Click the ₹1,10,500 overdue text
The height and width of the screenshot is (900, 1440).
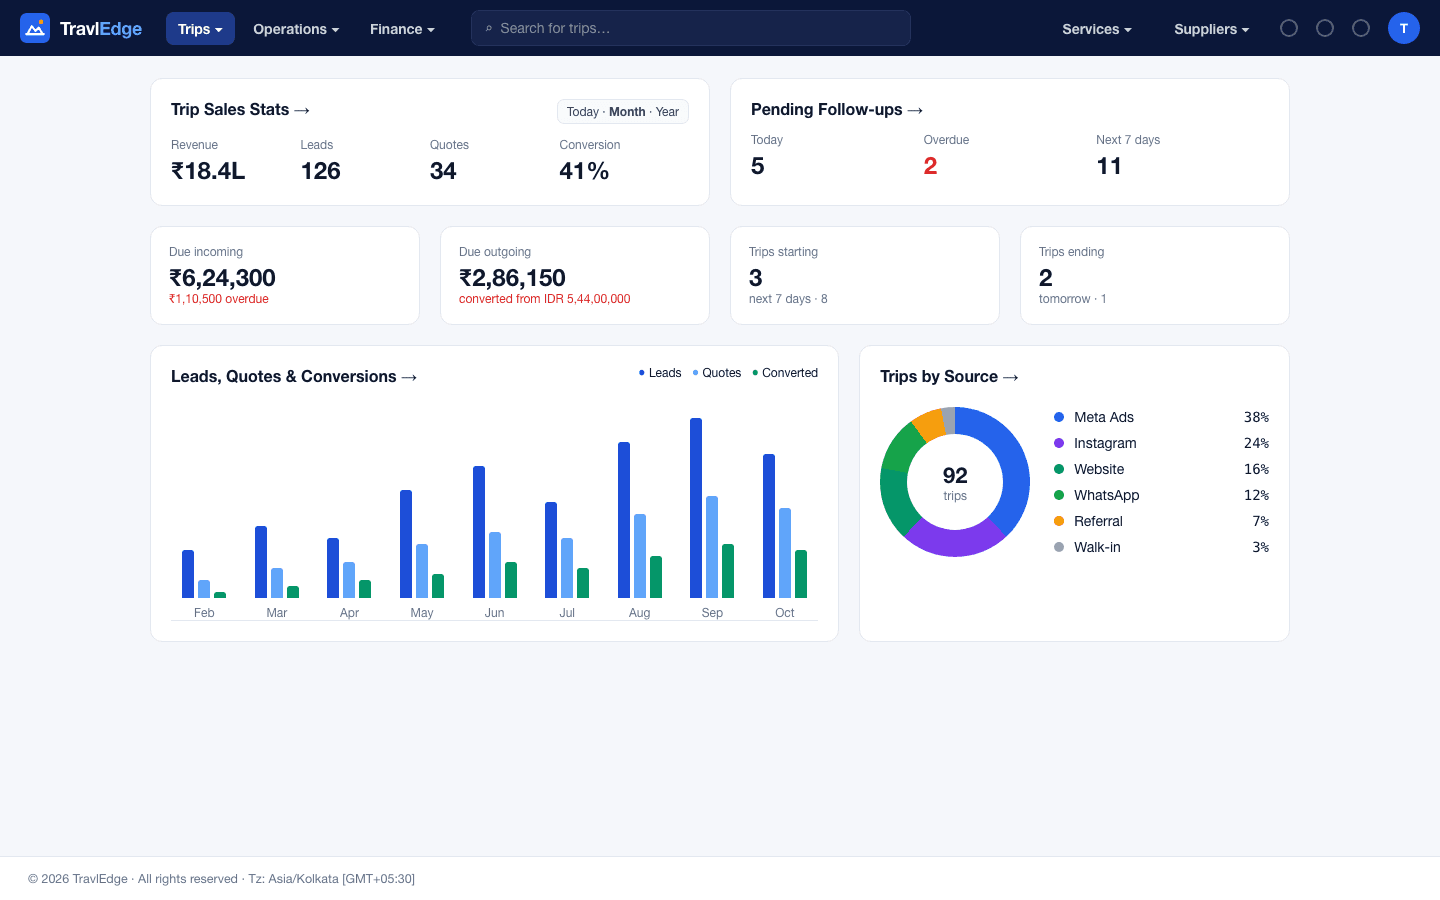[x=219, y=299]
